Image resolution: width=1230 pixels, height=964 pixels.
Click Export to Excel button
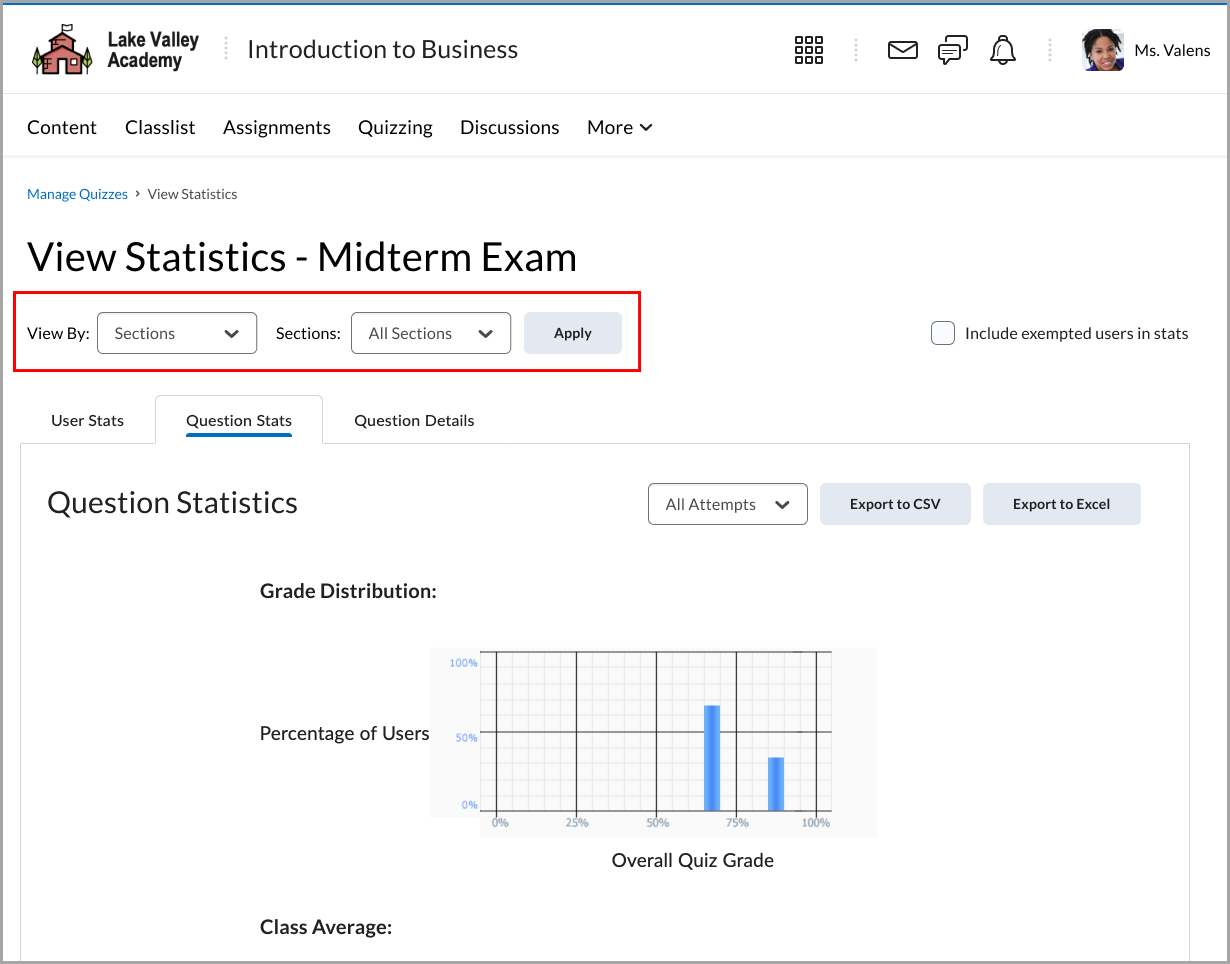1061,505
